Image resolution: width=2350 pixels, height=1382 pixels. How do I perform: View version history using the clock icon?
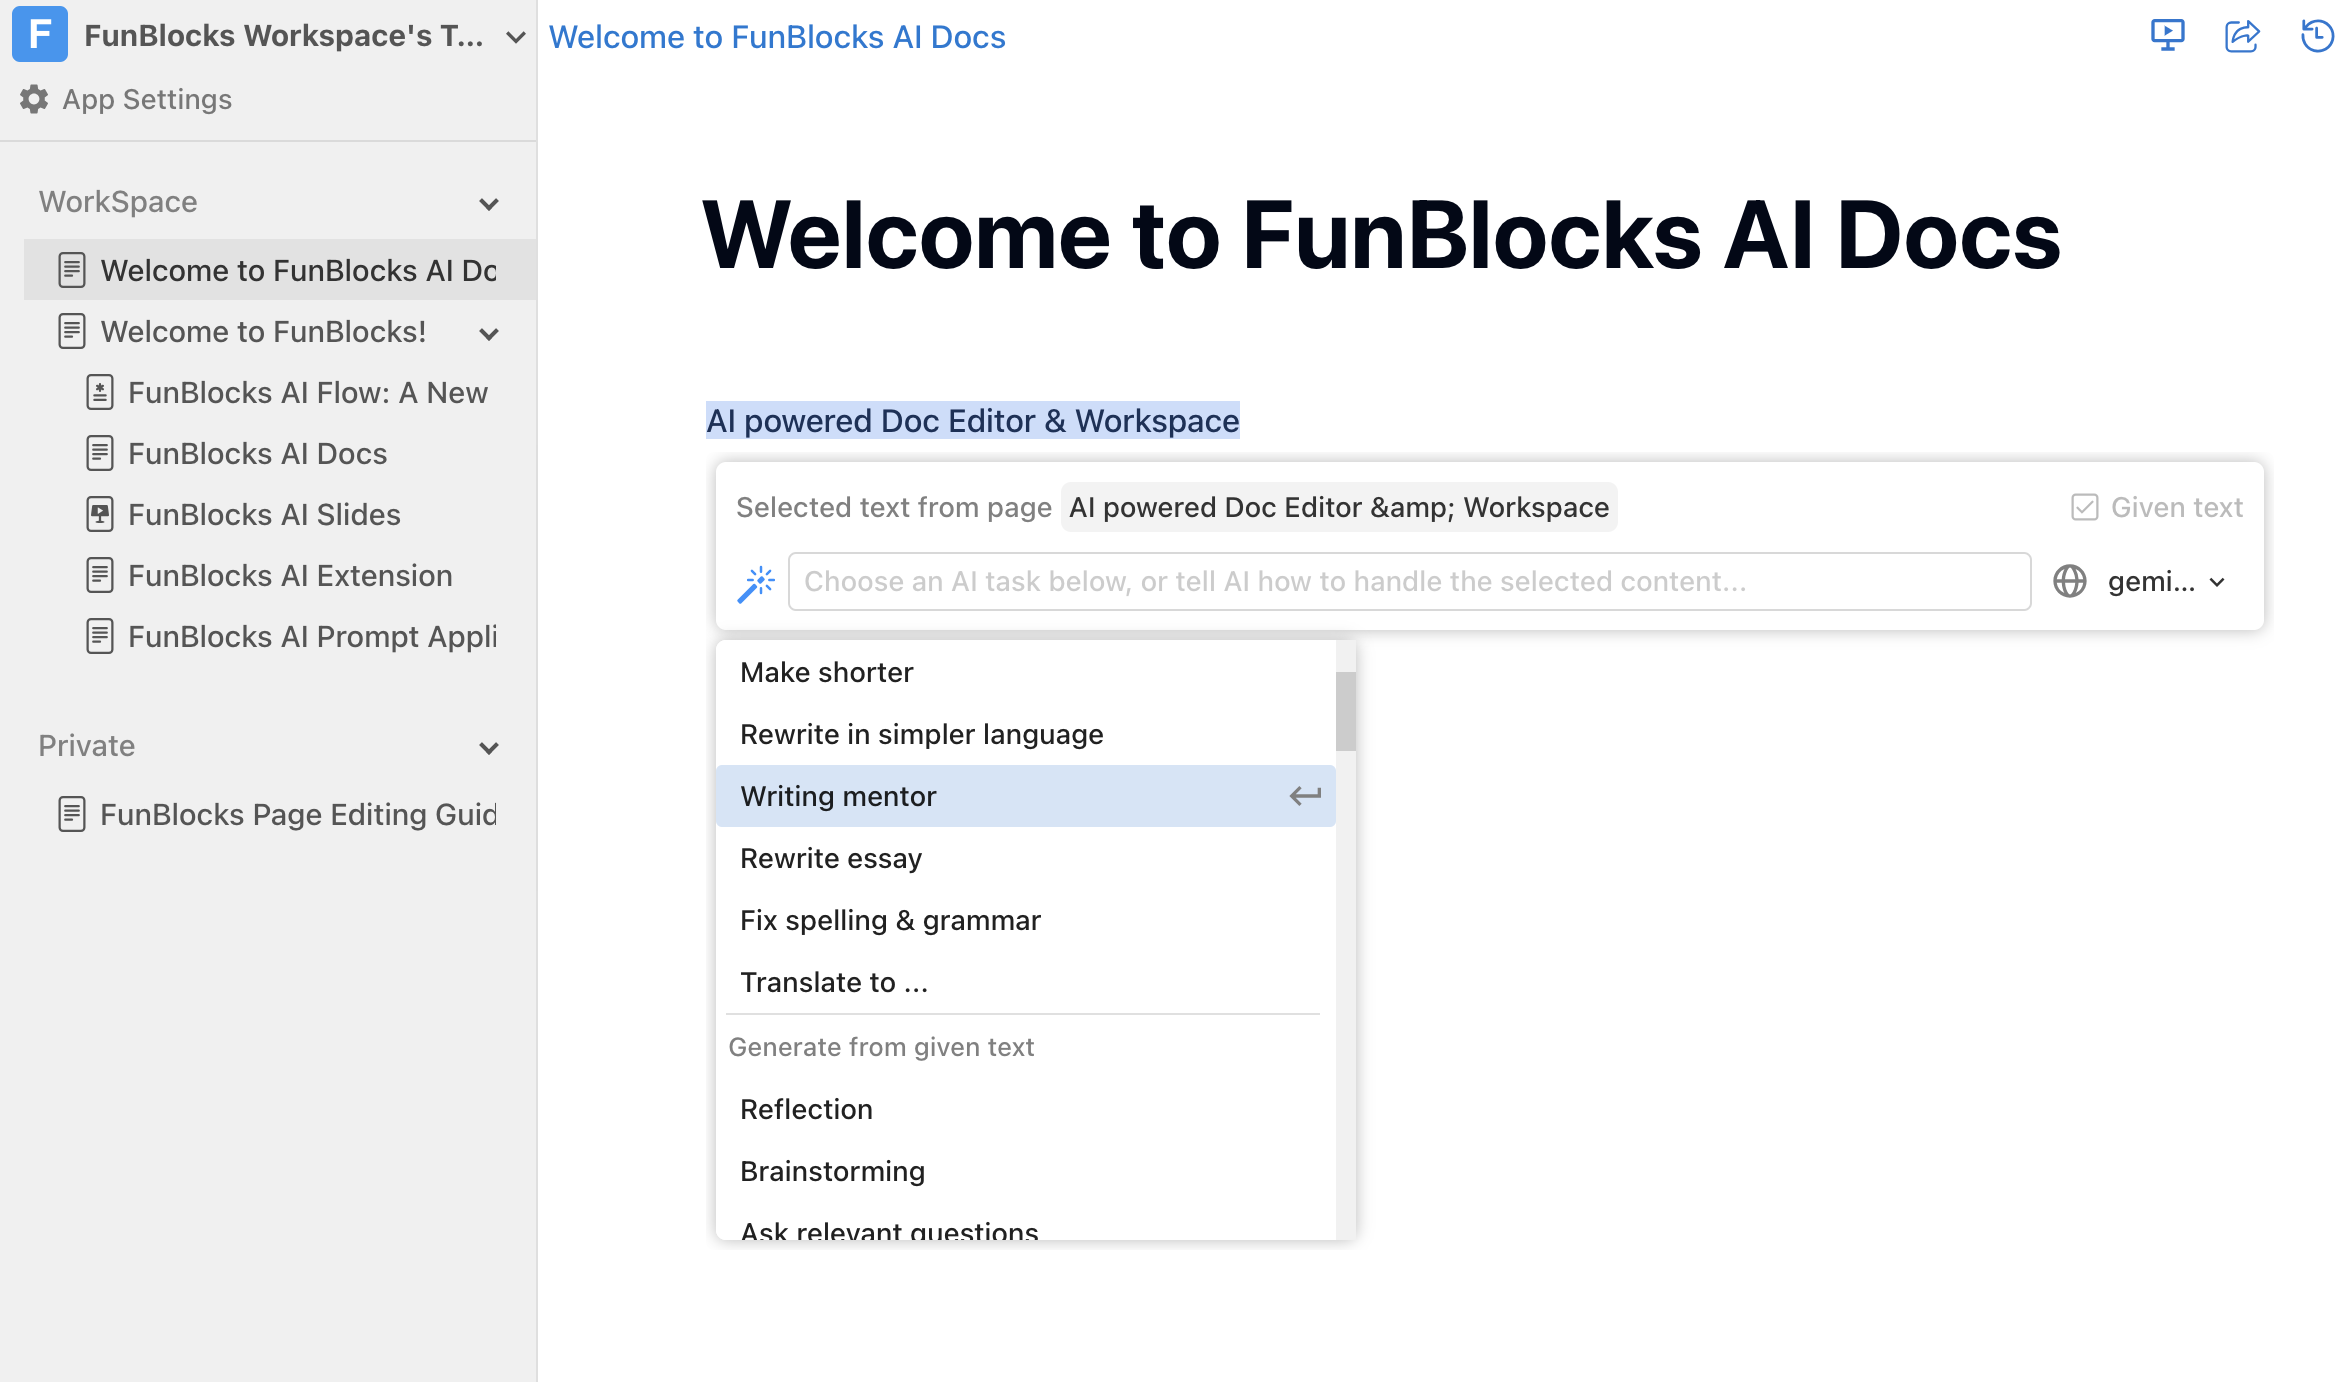[x=2315, y=36]
